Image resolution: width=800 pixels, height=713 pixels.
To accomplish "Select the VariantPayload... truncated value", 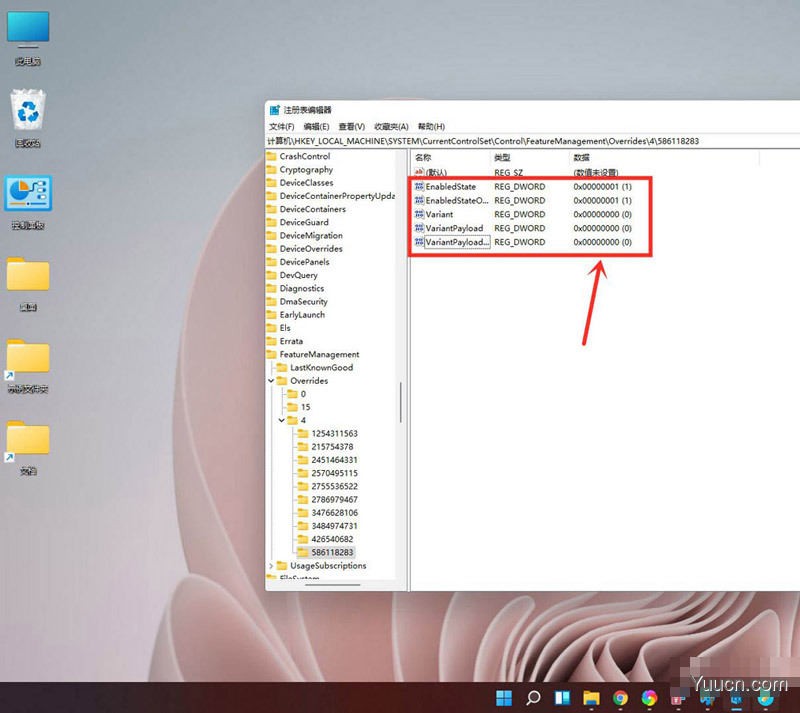I will tap(458, 242).
